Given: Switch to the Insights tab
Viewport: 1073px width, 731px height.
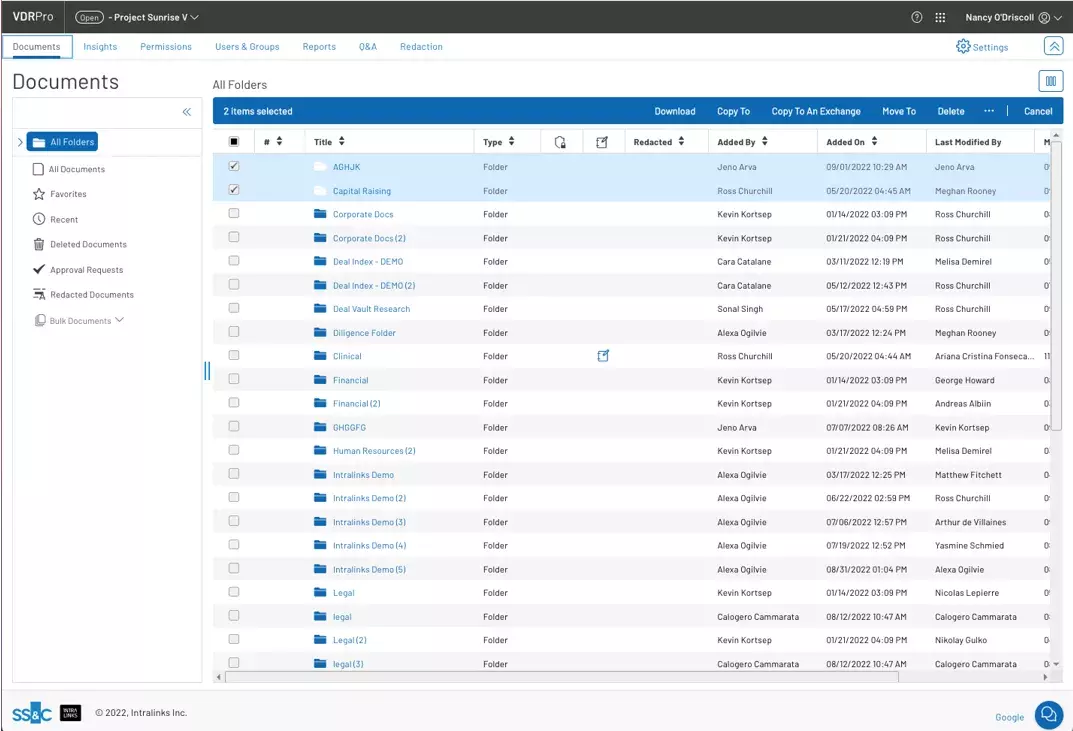Looking at the screenshot, I should (100, 47).
